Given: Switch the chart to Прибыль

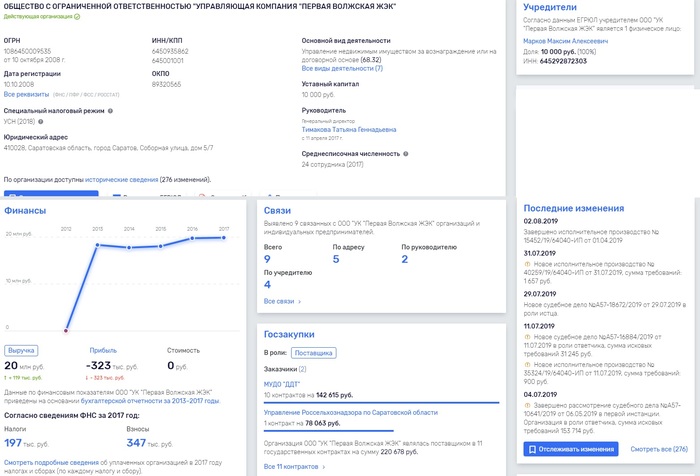Looking at the screenshot, I should [x=103, y=351].
